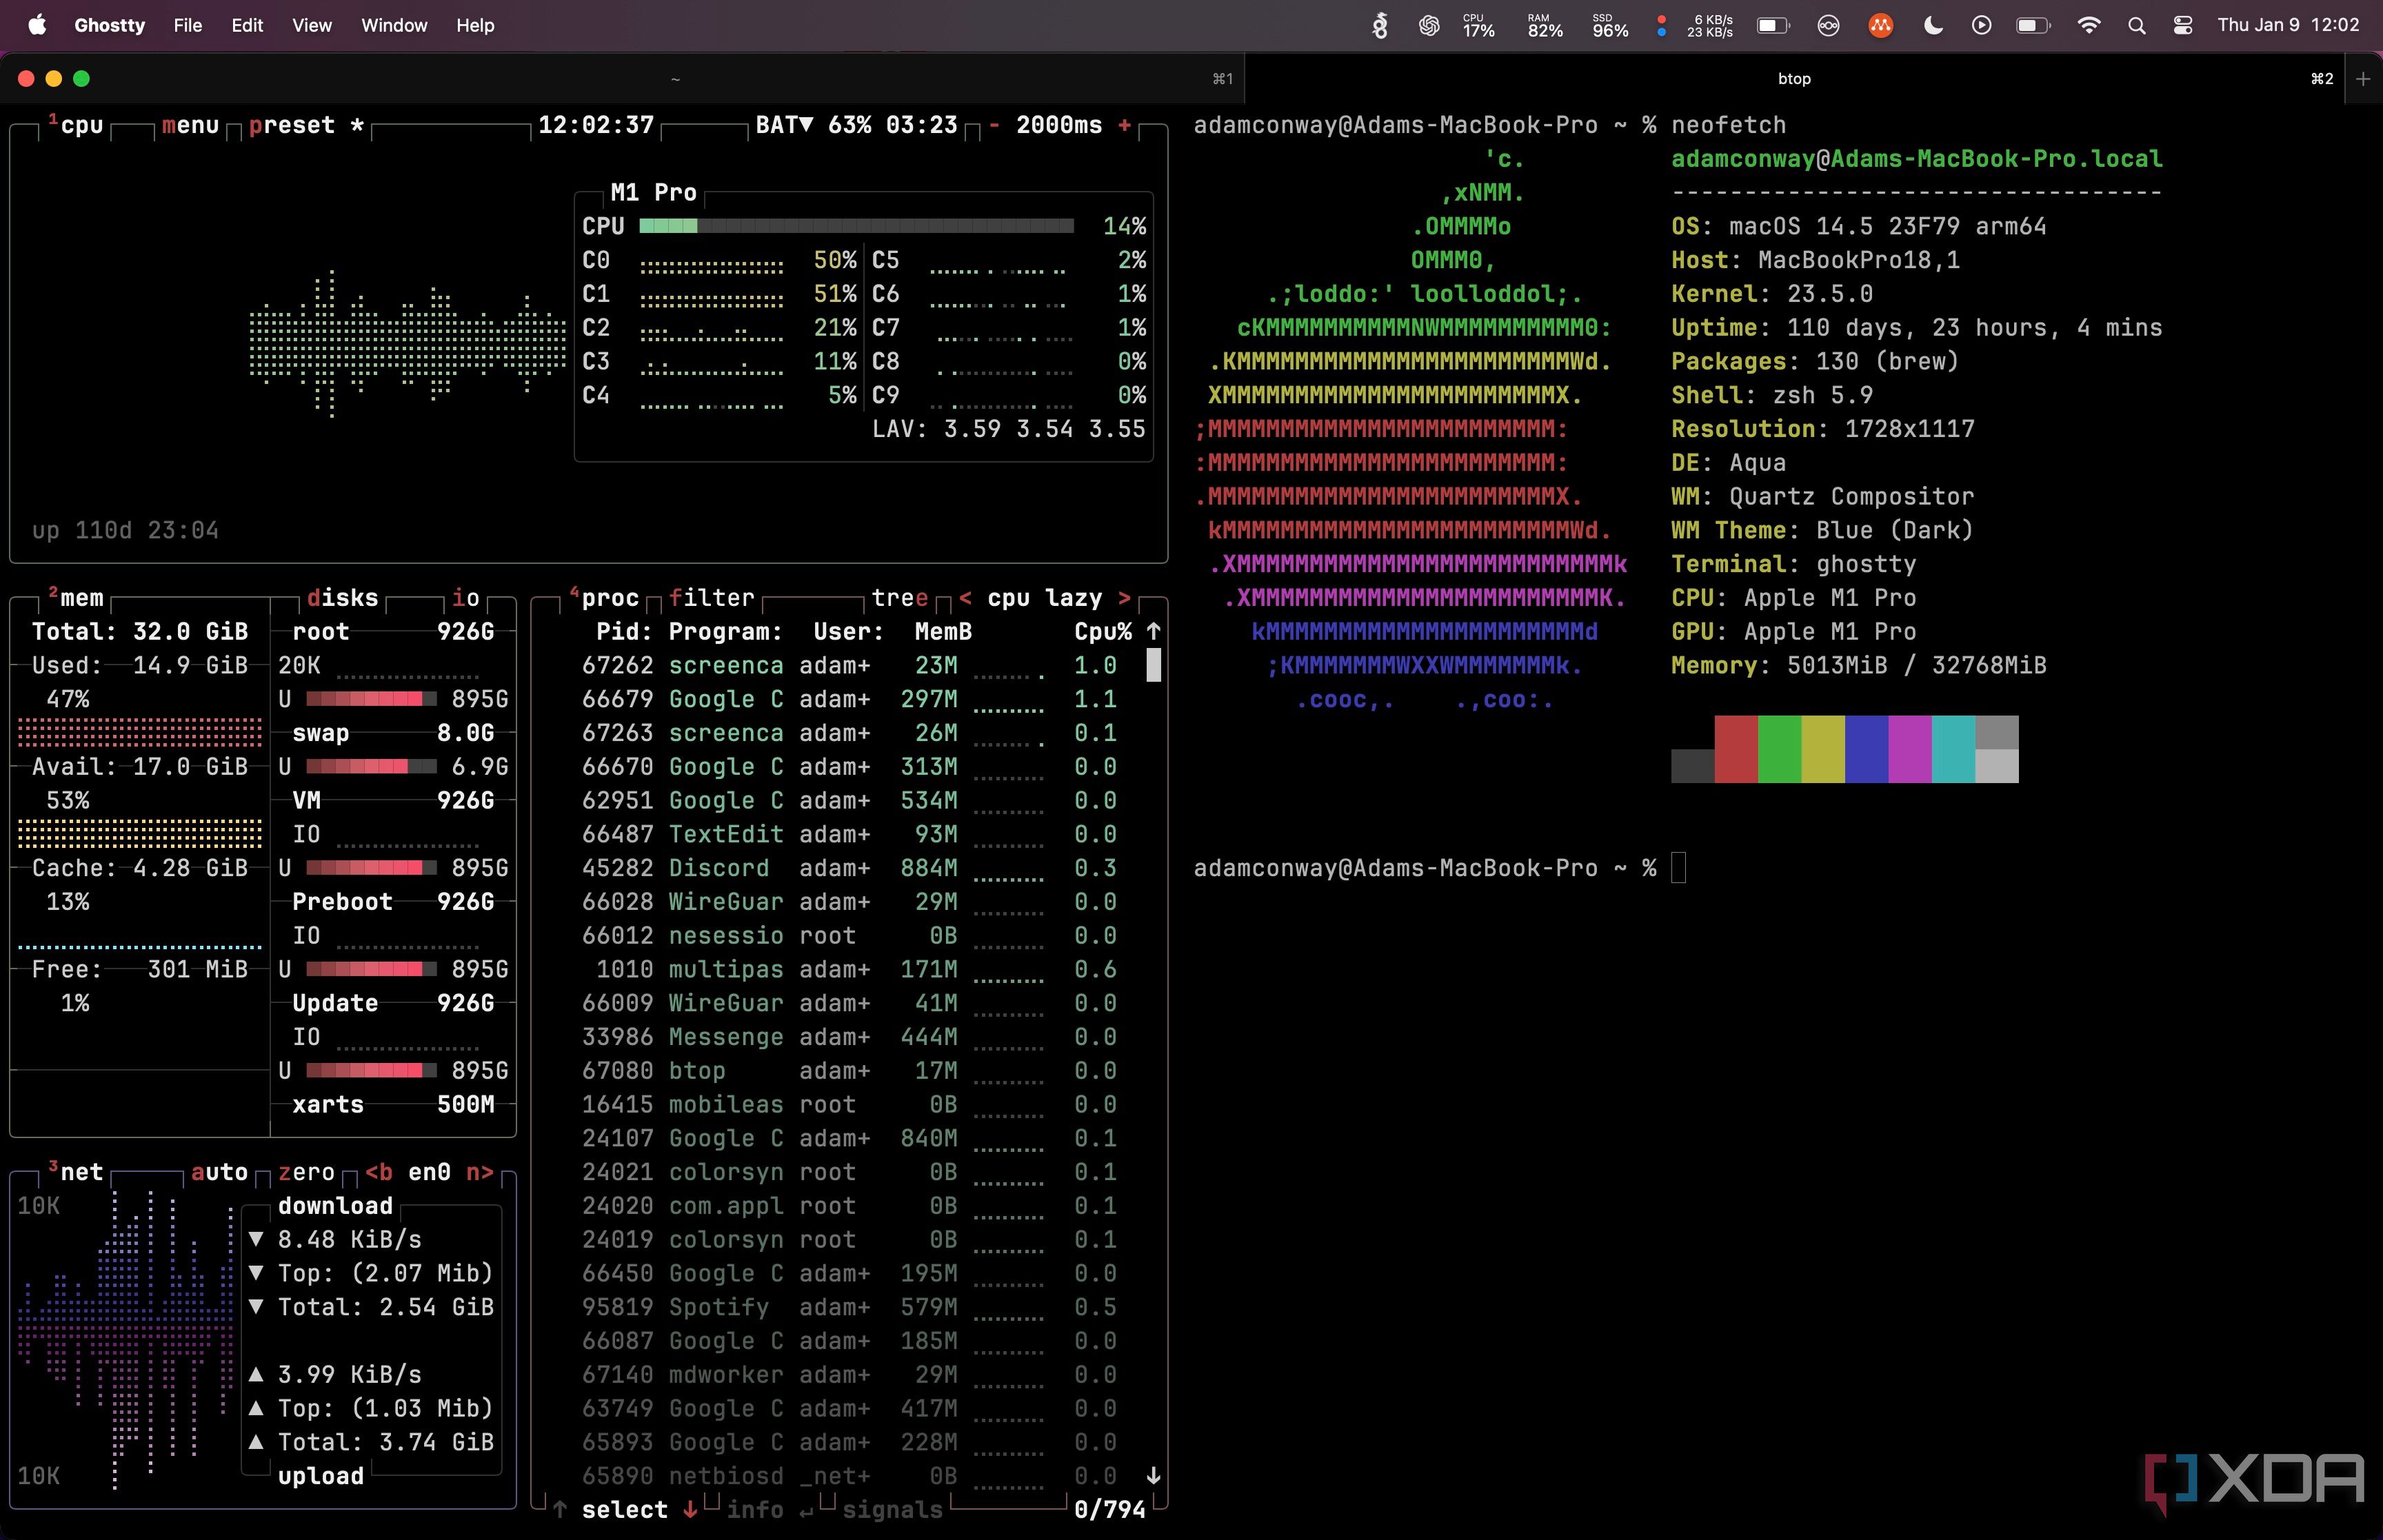Open the CPU 17% menu bar monitor

(1478, 25)
